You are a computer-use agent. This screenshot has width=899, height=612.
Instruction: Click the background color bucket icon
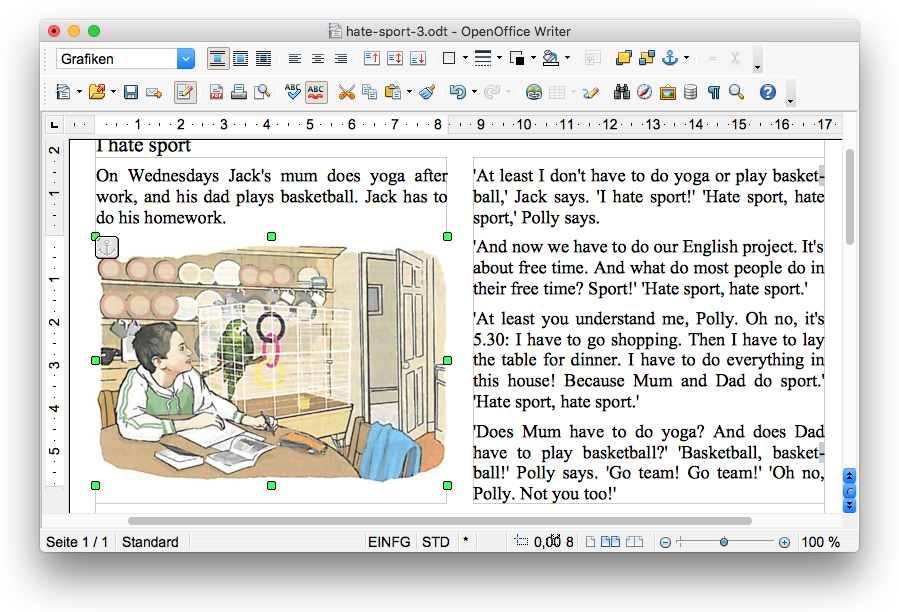pyautogui.click(x=550, y=59)
